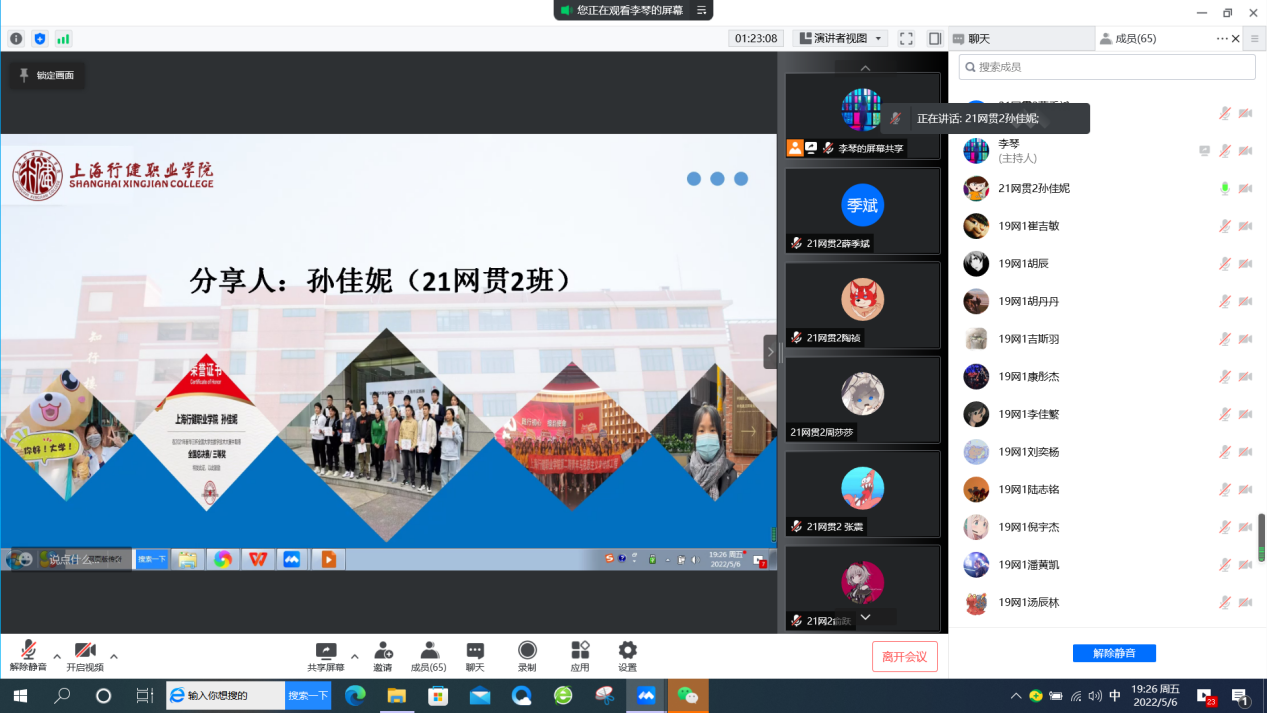Open the 邀请 invite icon
The width and height of the screenshot is (1267, 713).
[383, 656]
